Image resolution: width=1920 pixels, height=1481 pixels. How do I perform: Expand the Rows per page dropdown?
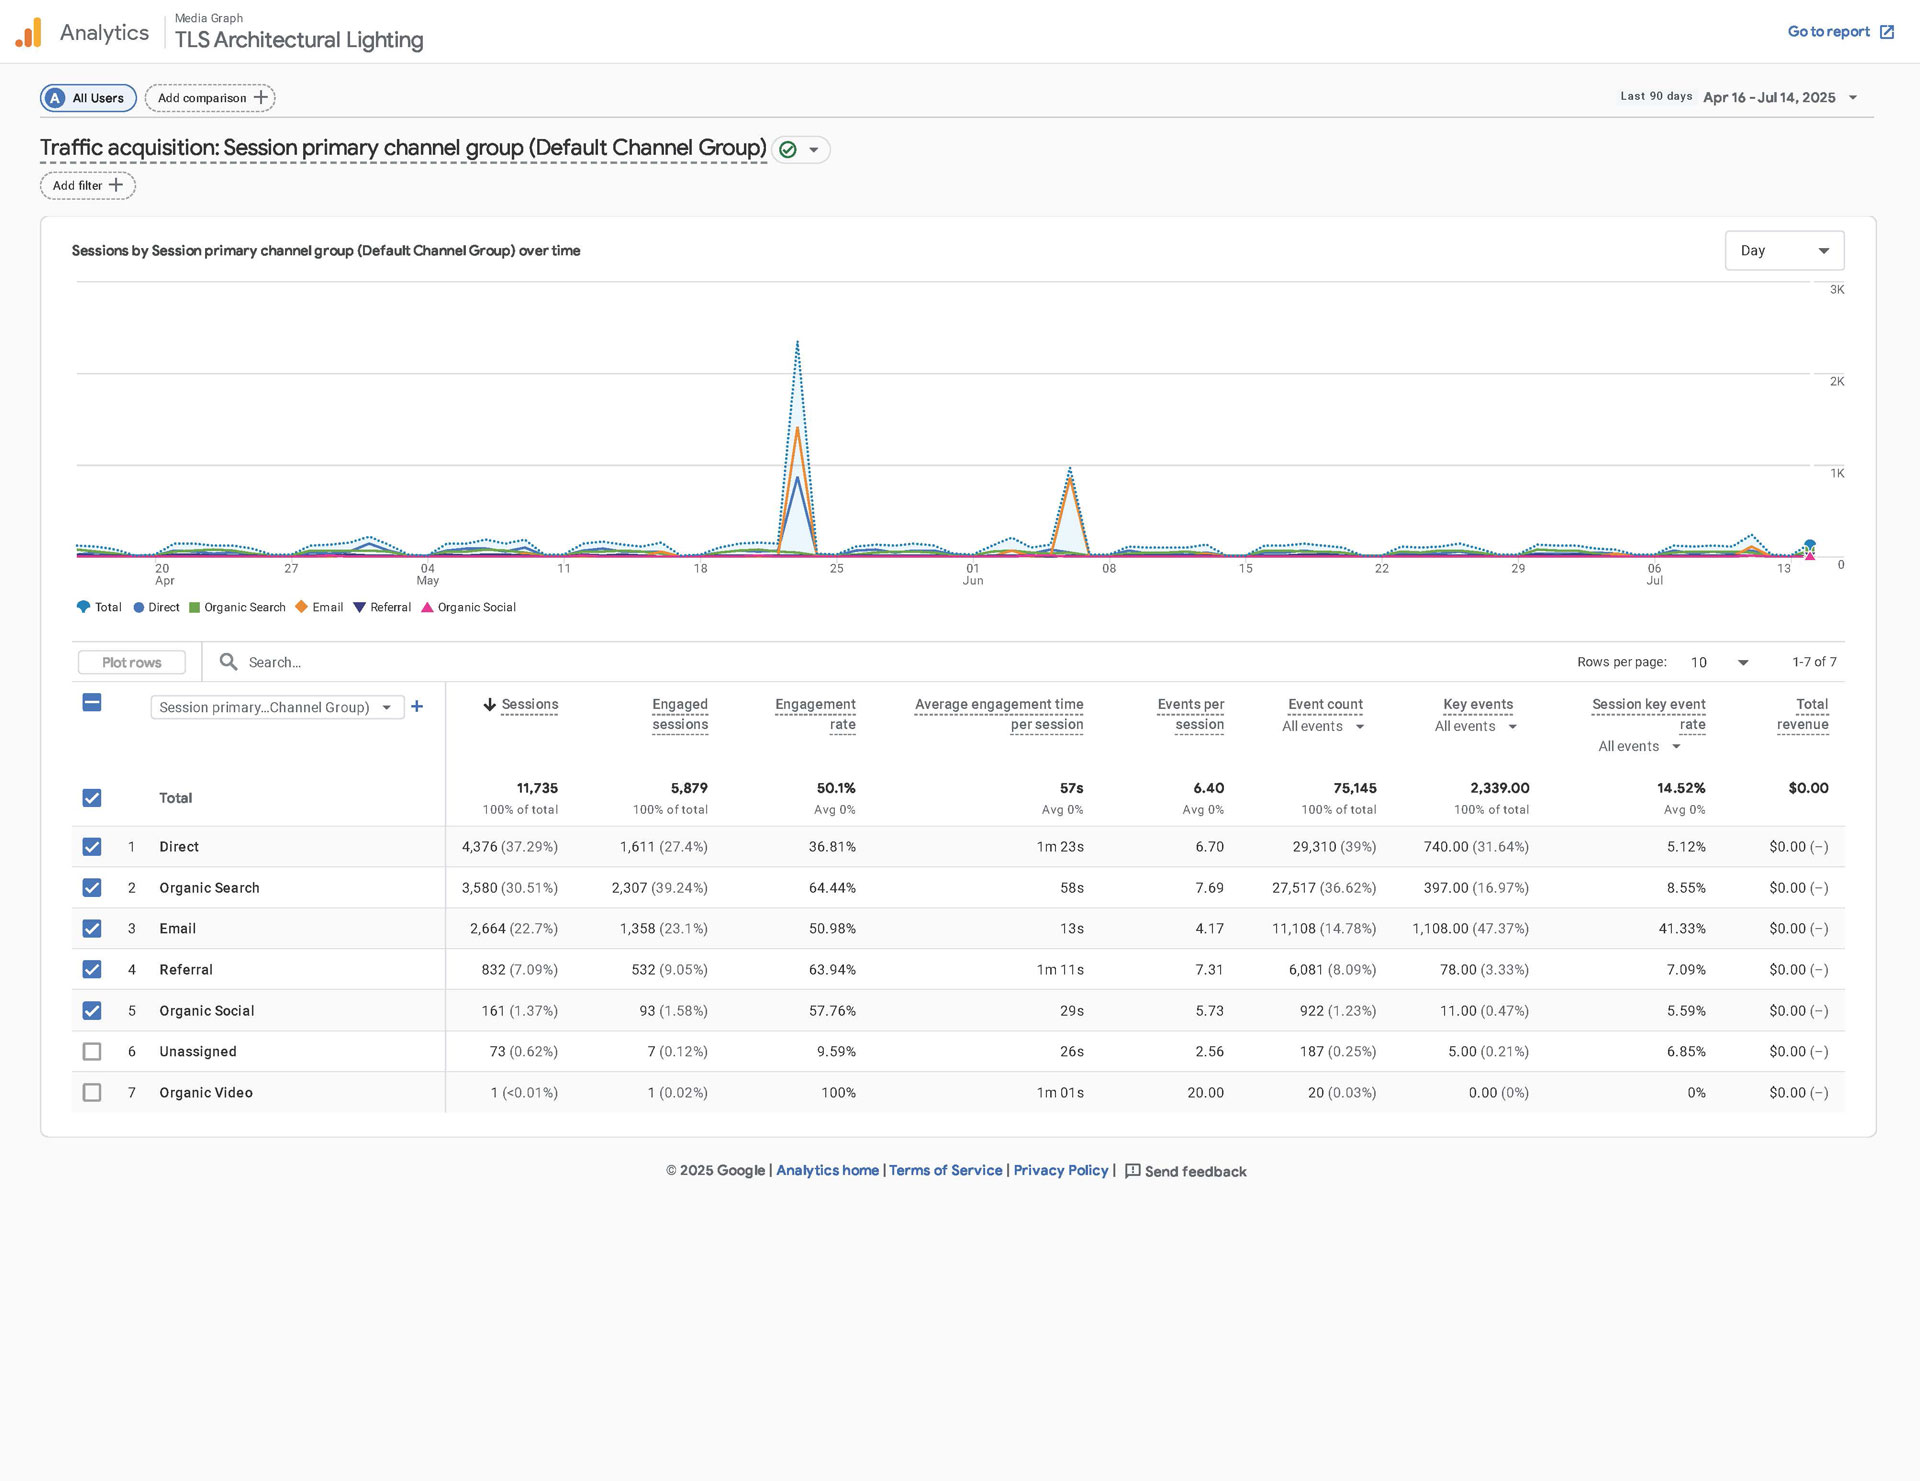pos(1743,663)
